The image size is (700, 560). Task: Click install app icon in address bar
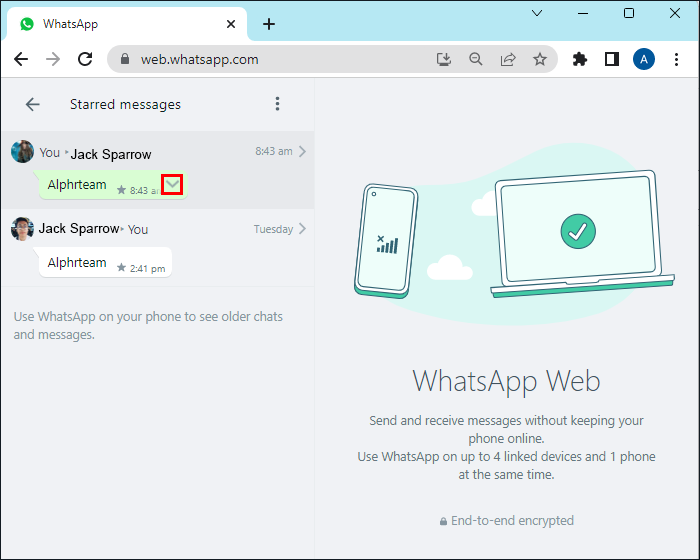[x=444, y=59]
